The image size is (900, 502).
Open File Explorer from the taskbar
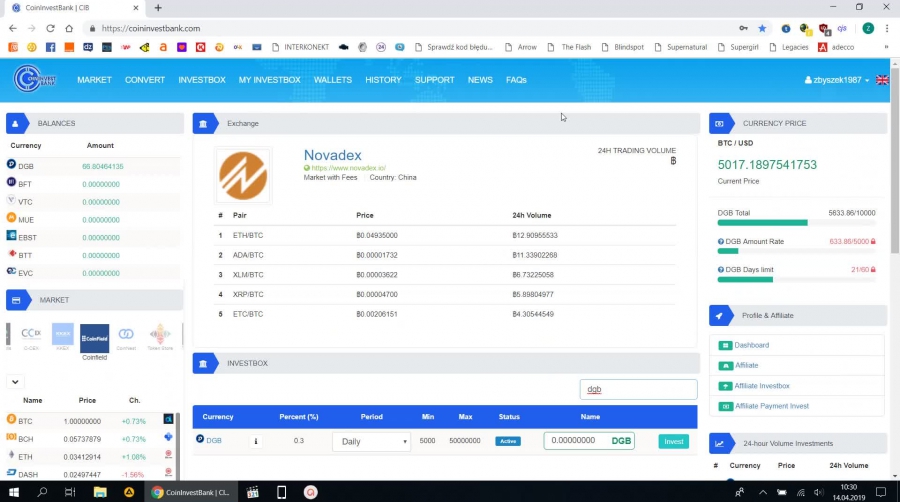pos(100,492)
